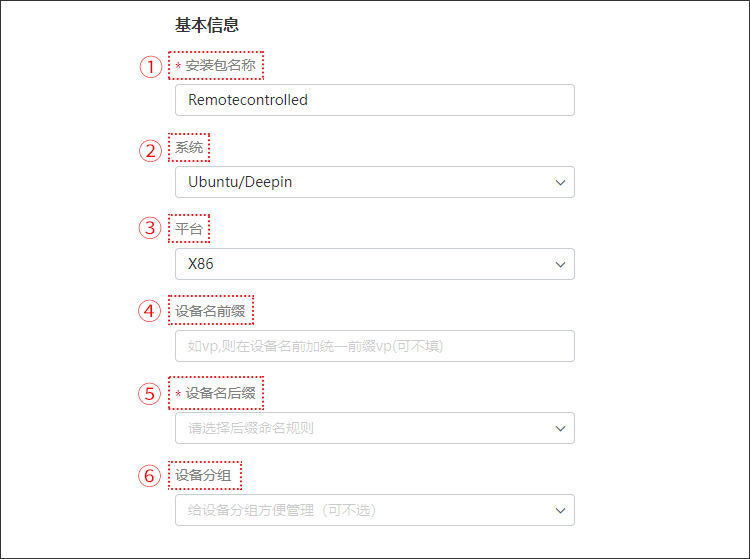Focus the 设备名前缀 text field
The image size is (750, 559).
point(374,346)
